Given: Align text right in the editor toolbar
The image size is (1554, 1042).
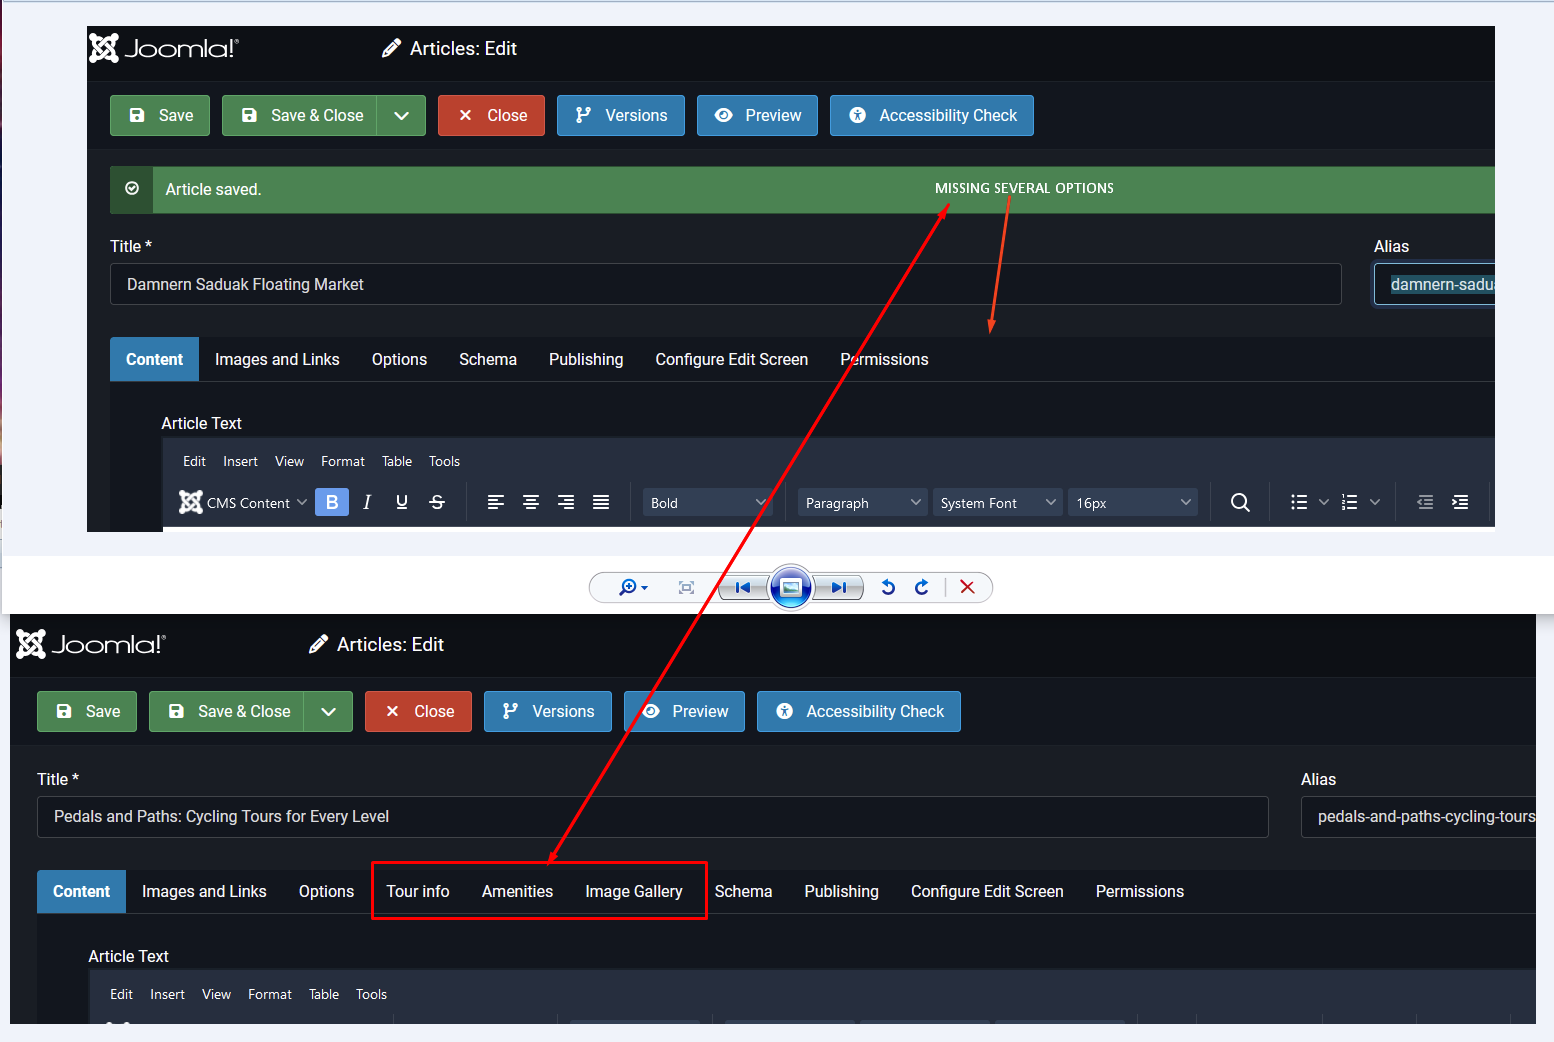Looking at the screenshot, I should click(566, 502).
